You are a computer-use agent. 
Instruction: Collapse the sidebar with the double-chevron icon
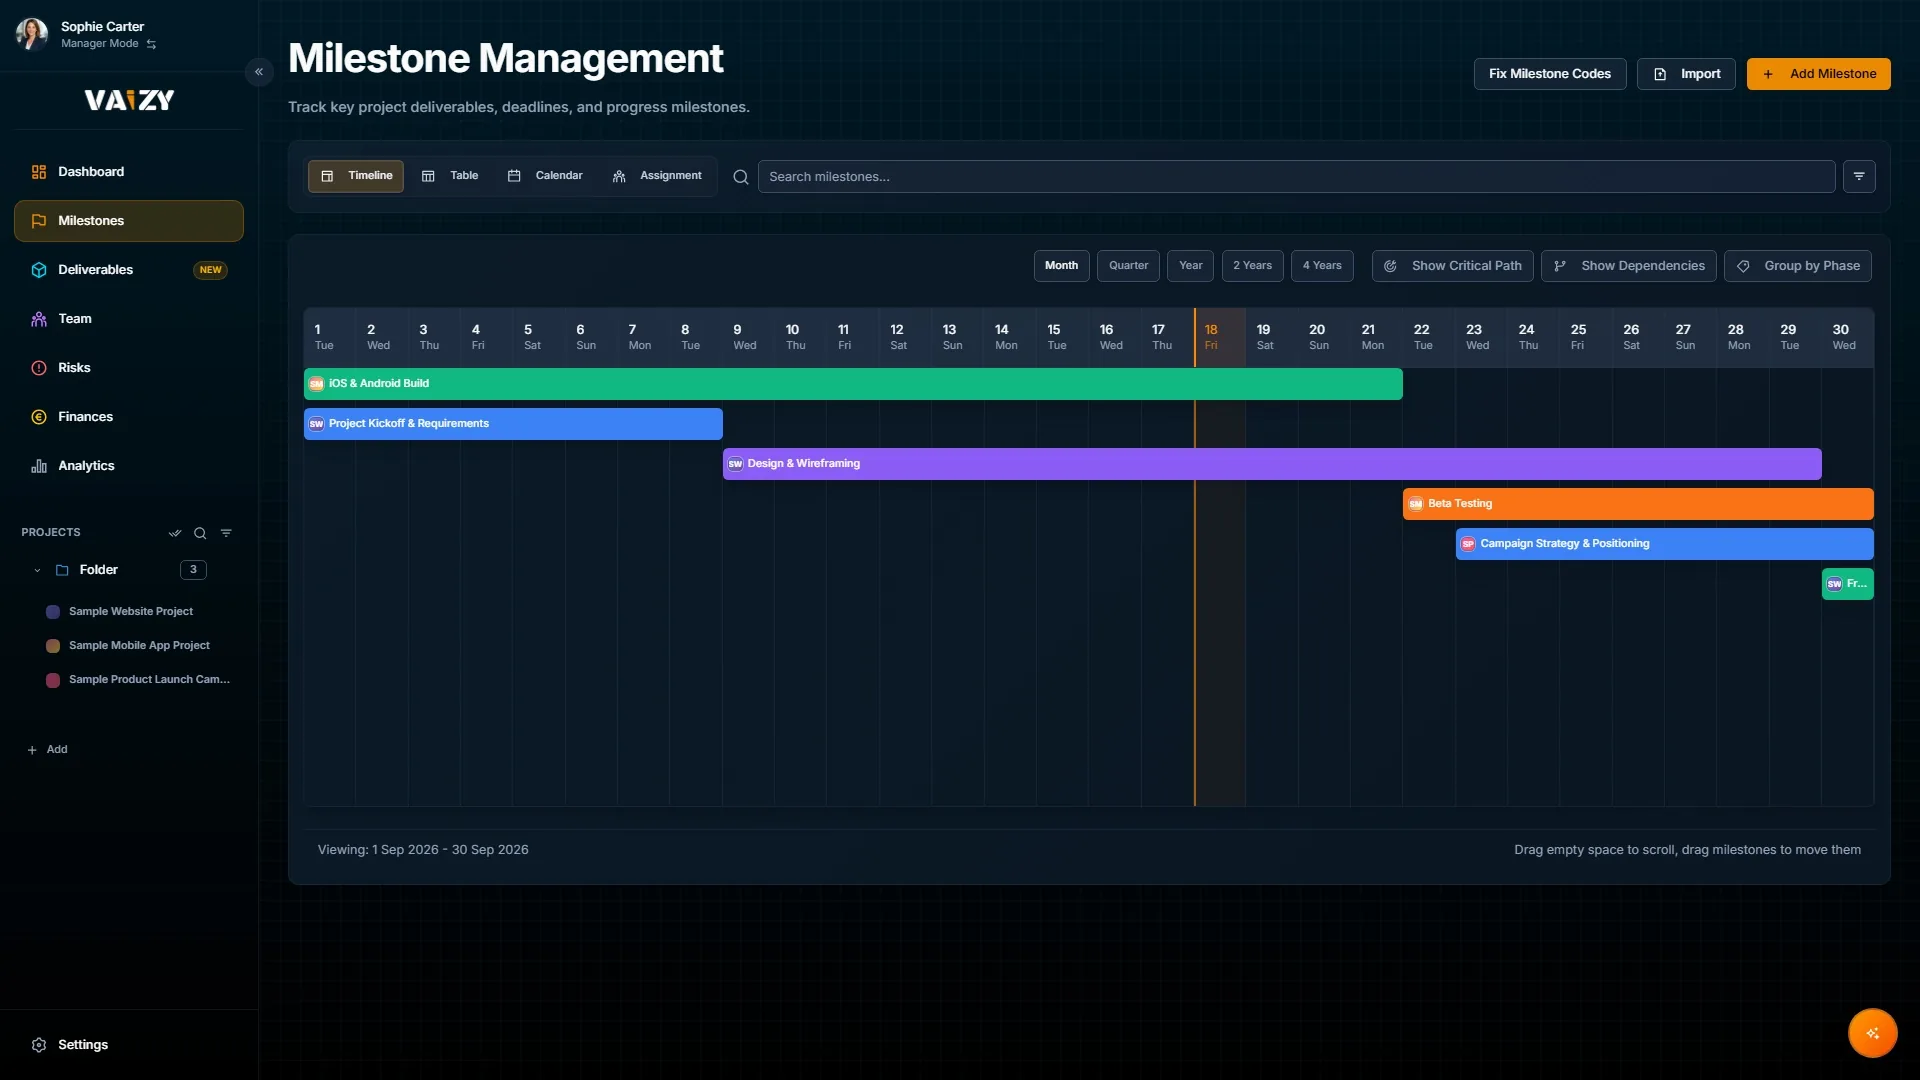click(x=259, y=72)
